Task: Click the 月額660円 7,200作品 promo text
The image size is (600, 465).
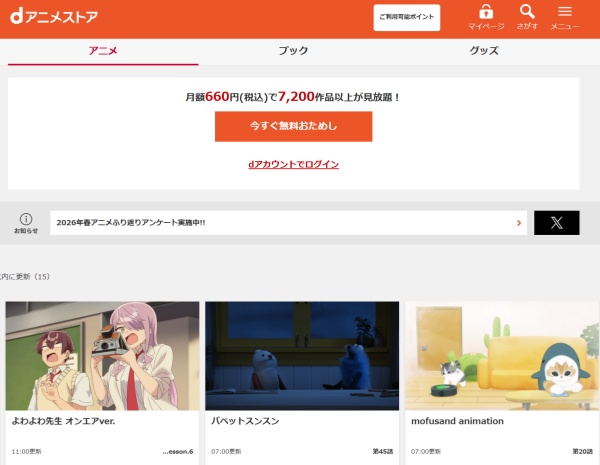Action: [x=293, y=97]
